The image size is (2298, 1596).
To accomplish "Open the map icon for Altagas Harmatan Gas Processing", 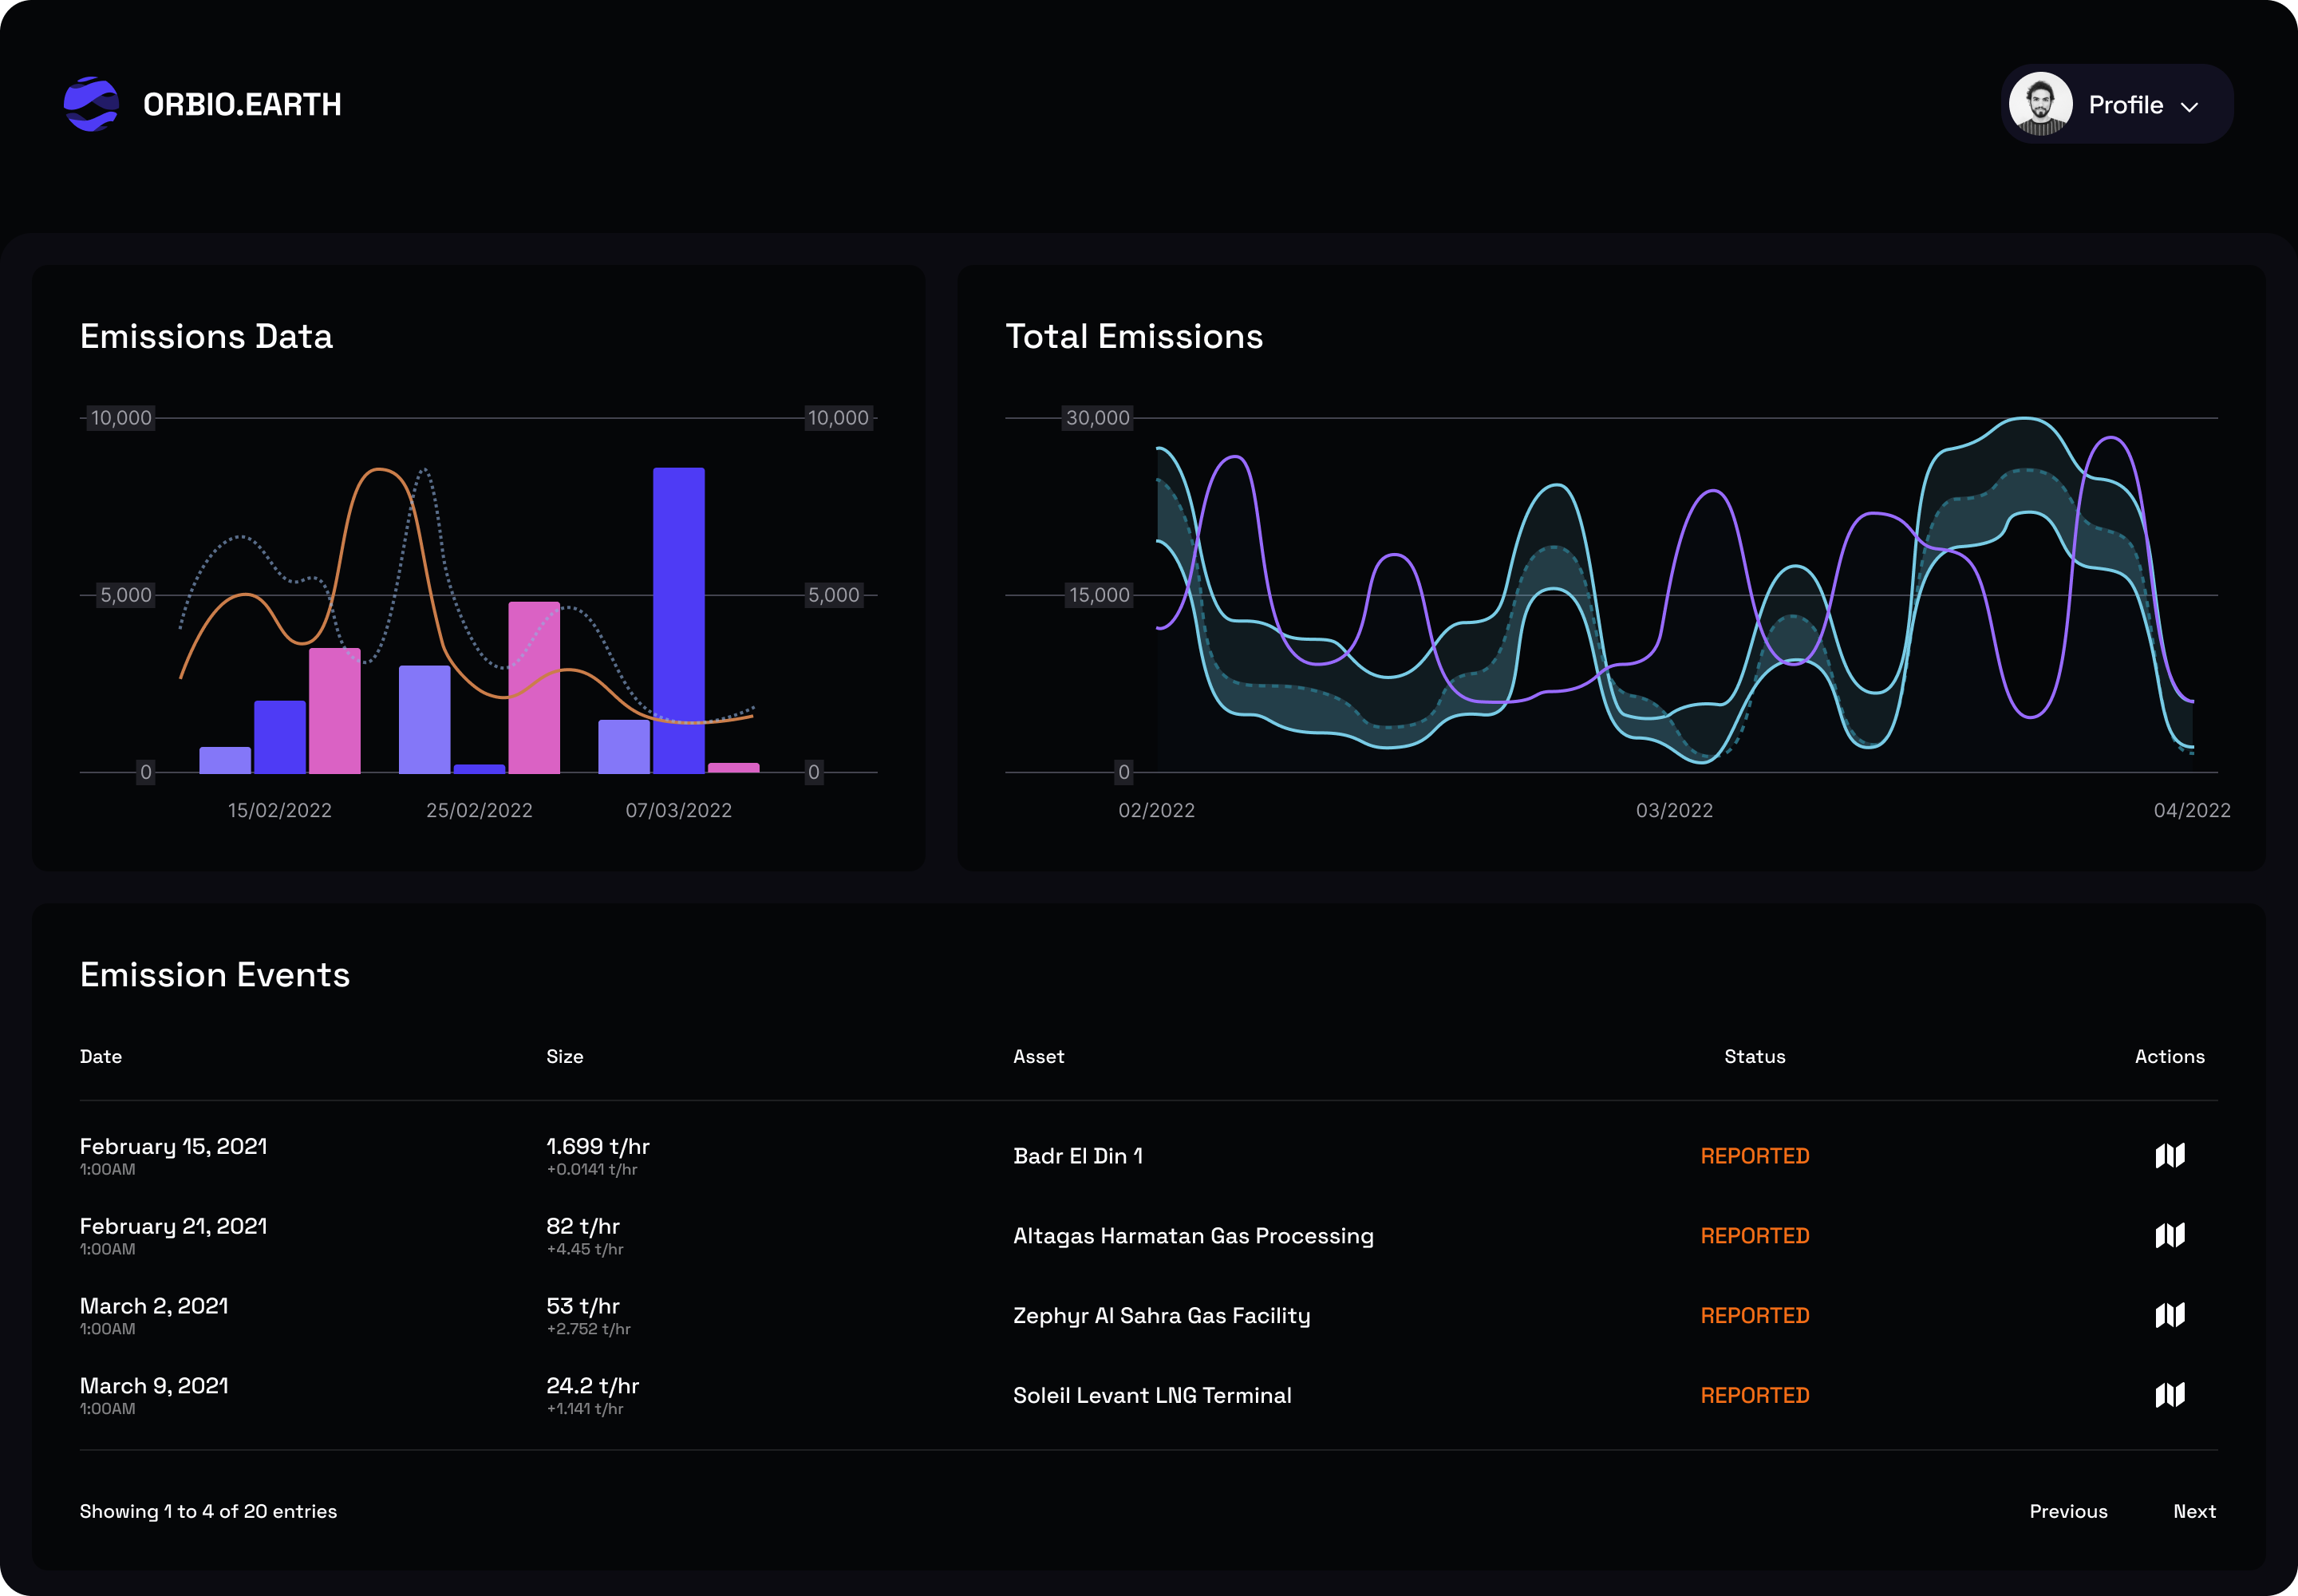I will [x=2170, y=1235].
